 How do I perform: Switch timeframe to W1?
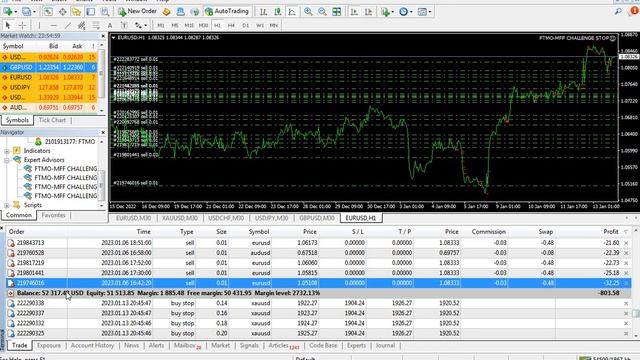tap(260, 25)
